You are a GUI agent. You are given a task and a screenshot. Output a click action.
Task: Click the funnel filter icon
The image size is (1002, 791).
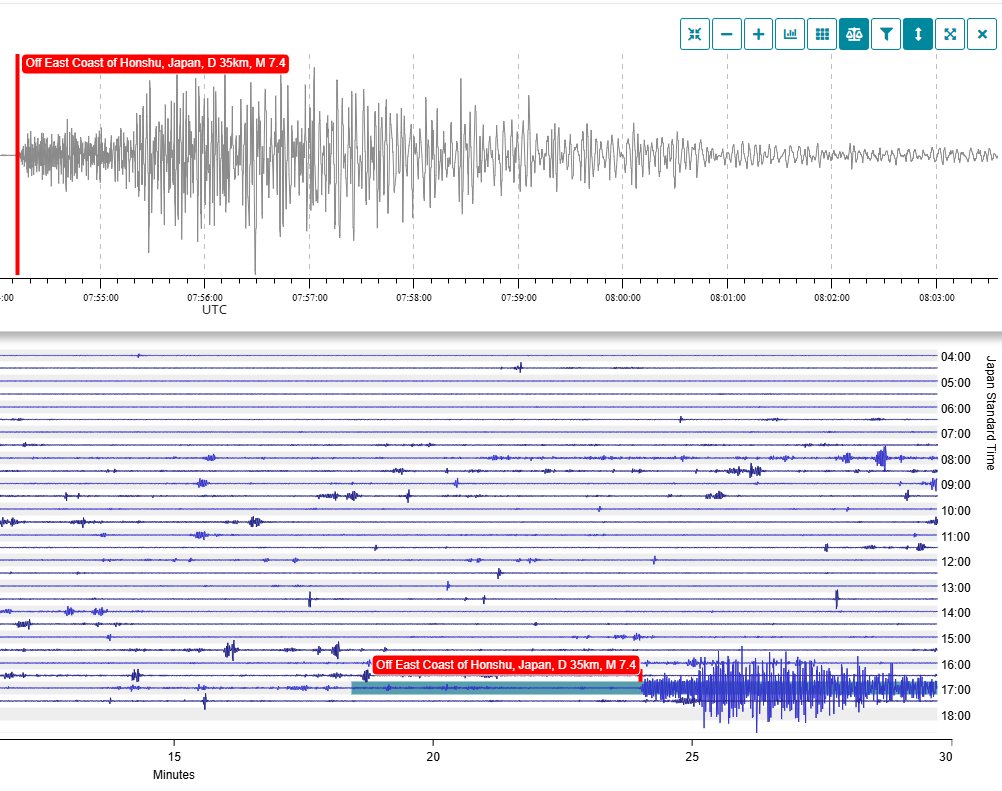[x=886, y=34]
